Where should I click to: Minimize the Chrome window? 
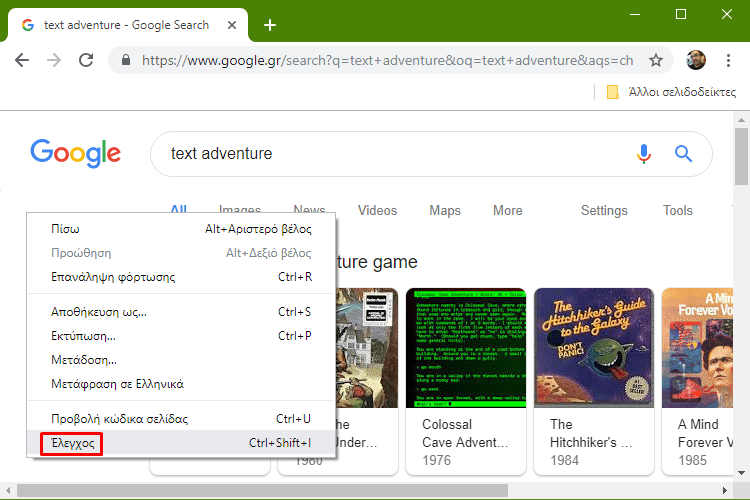(x=635, y=14)
